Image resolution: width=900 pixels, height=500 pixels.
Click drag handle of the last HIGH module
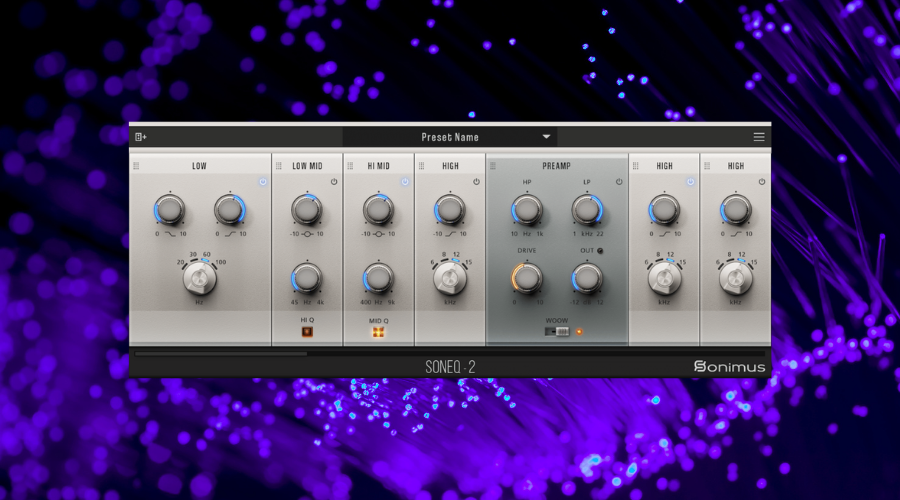(x=707, y=166)
